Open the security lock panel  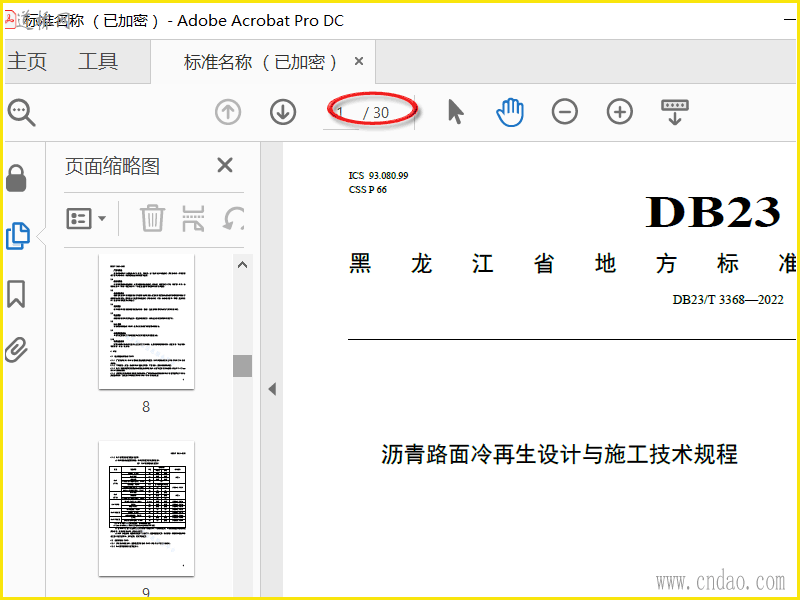point(16,179)
